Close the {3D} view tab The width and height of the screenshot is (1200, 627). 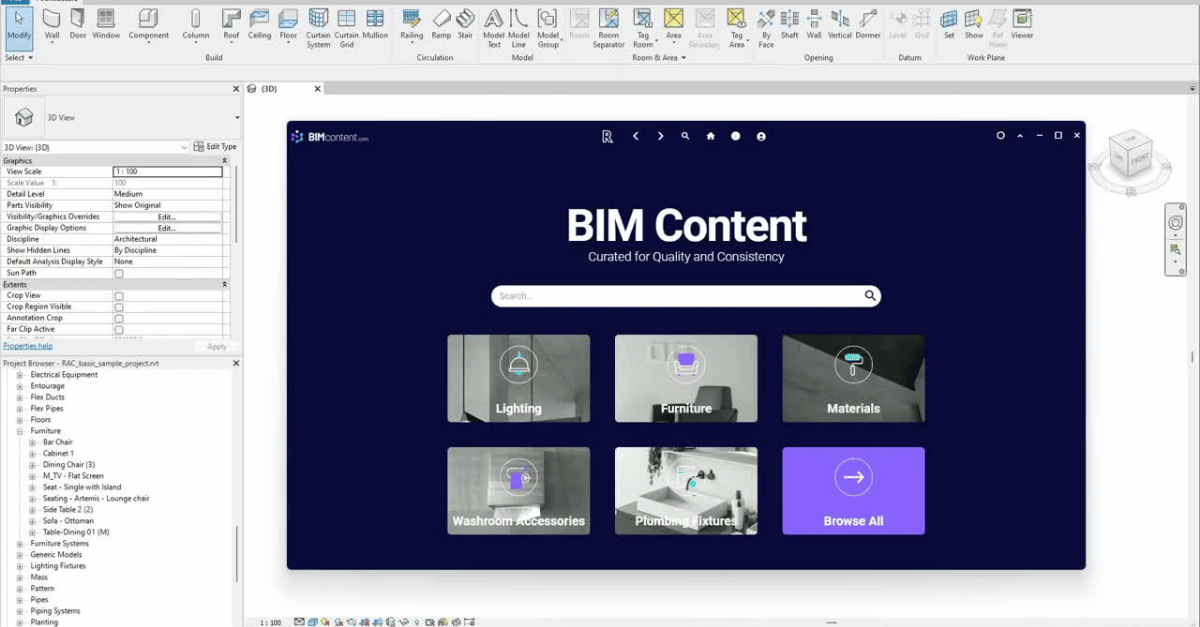coord(318,89)
